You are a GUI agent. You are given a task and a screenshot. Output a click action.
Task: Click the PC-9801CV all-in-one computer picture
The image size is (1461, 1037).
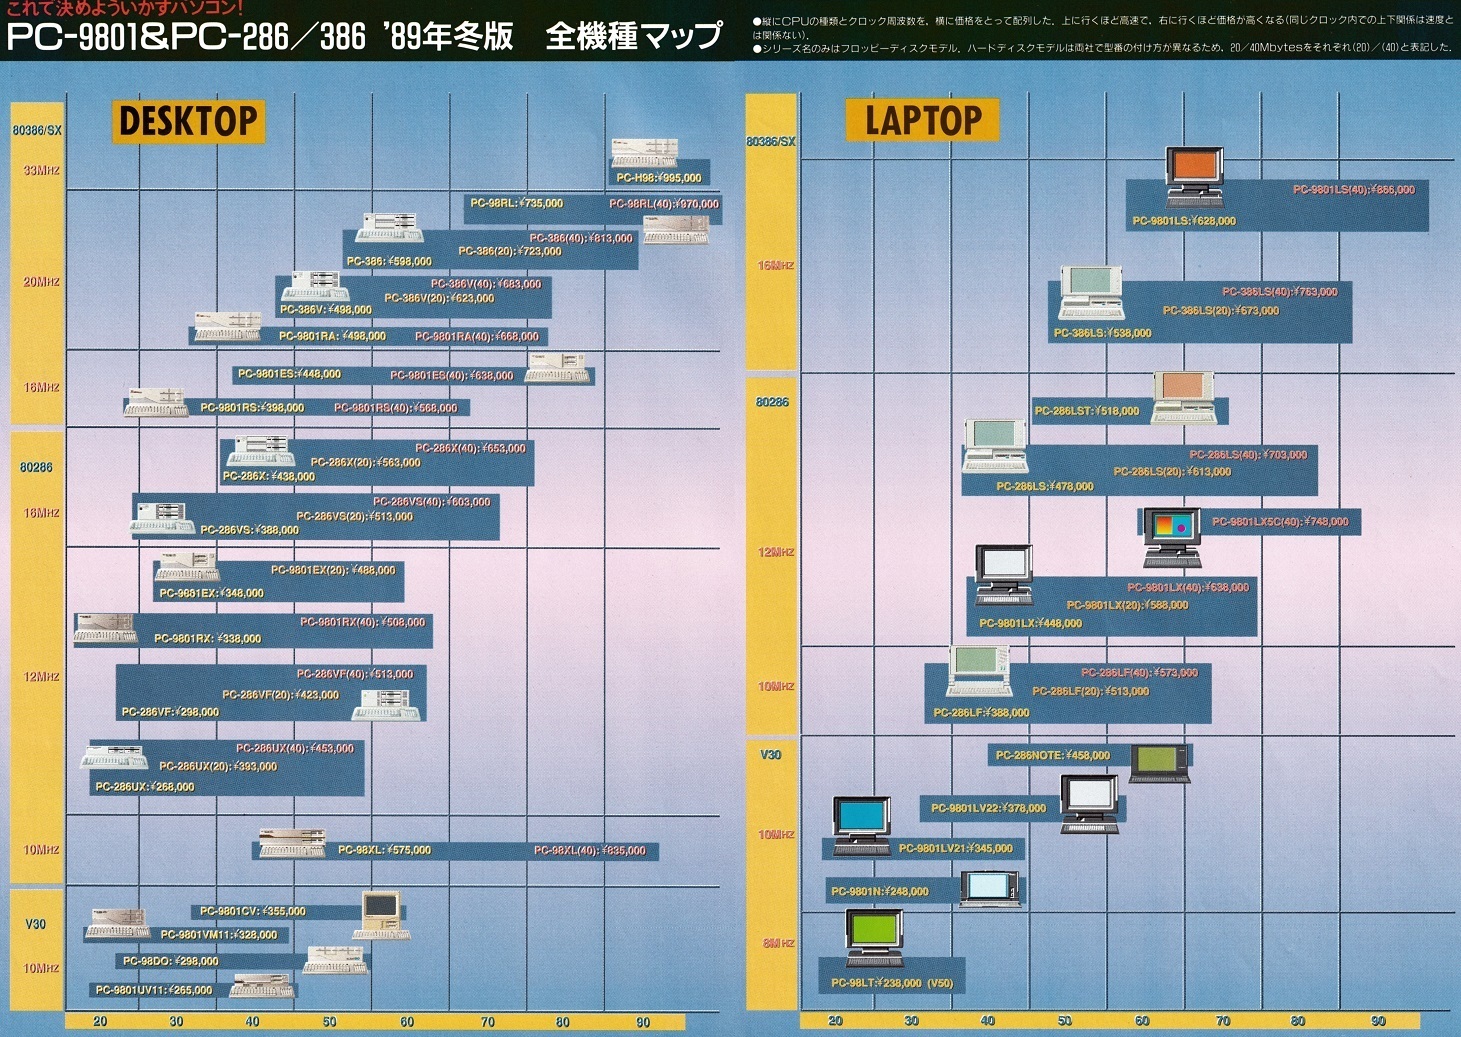(381, 915)
